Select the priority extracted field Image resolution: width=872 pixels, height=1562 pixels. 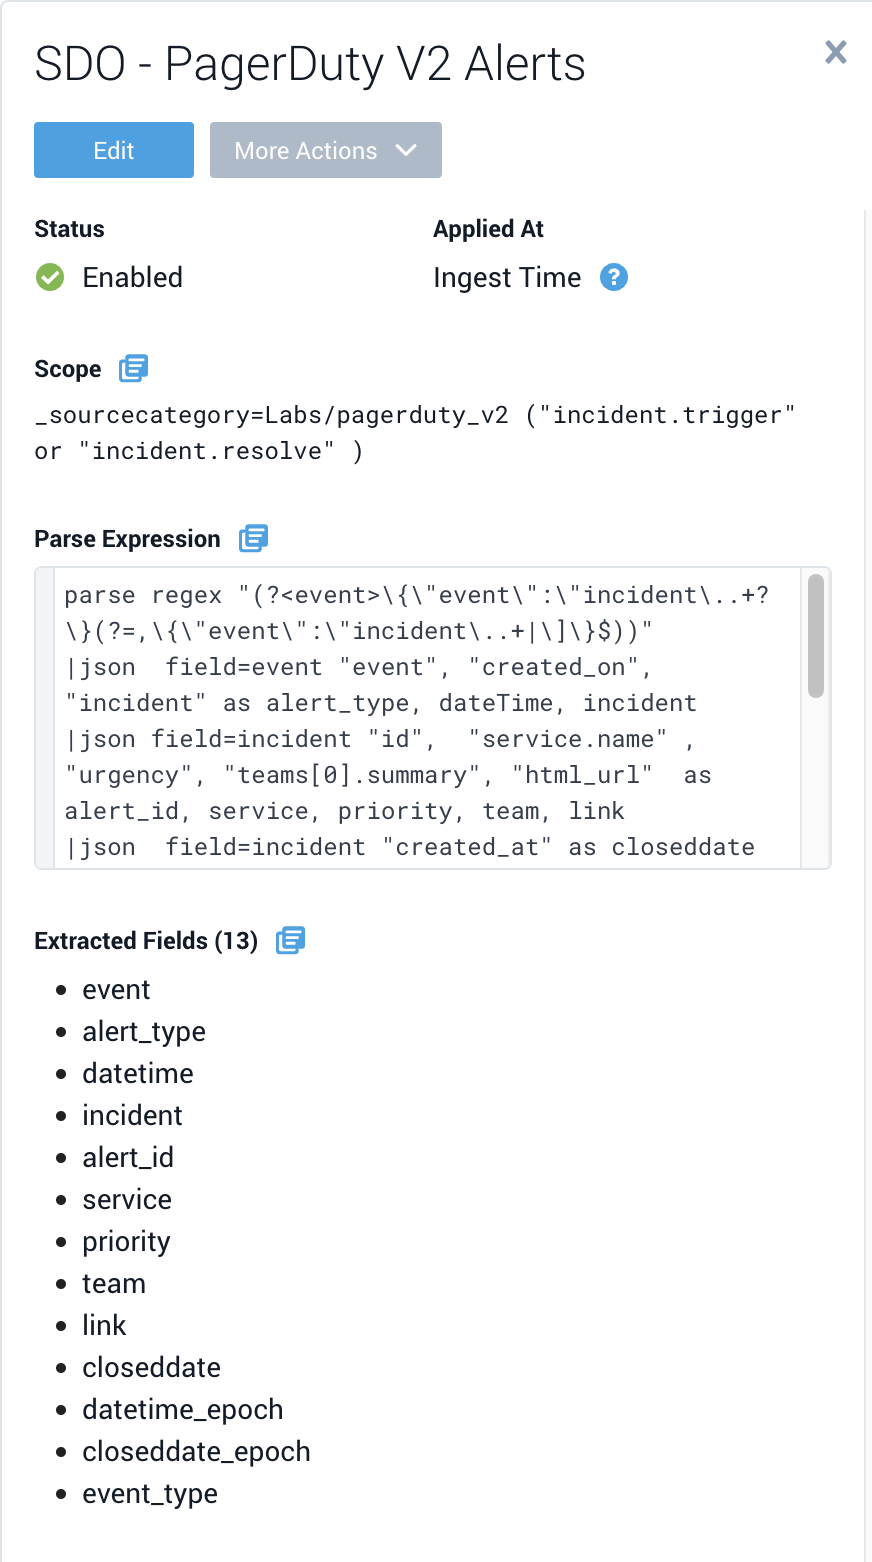pos(126,1241)
